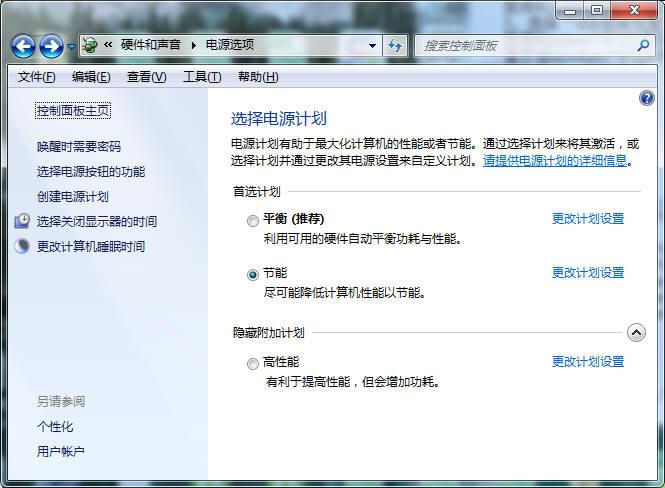This screenshot has width=665, height=488.
Task: Open 选择电源按钮的功能 link
Action: (x=91, y=172)
